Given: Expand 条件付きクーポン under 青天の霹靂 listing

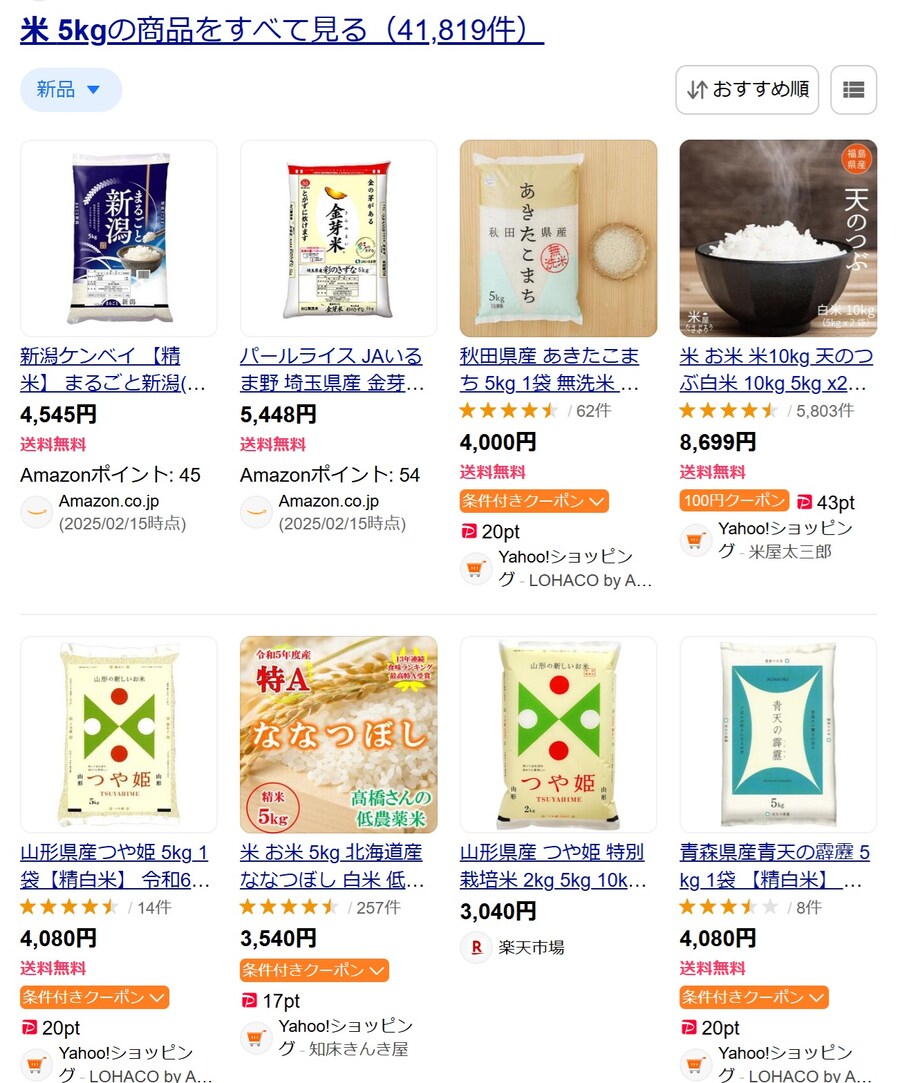Looking at the screenshot, I should (754, 997).
